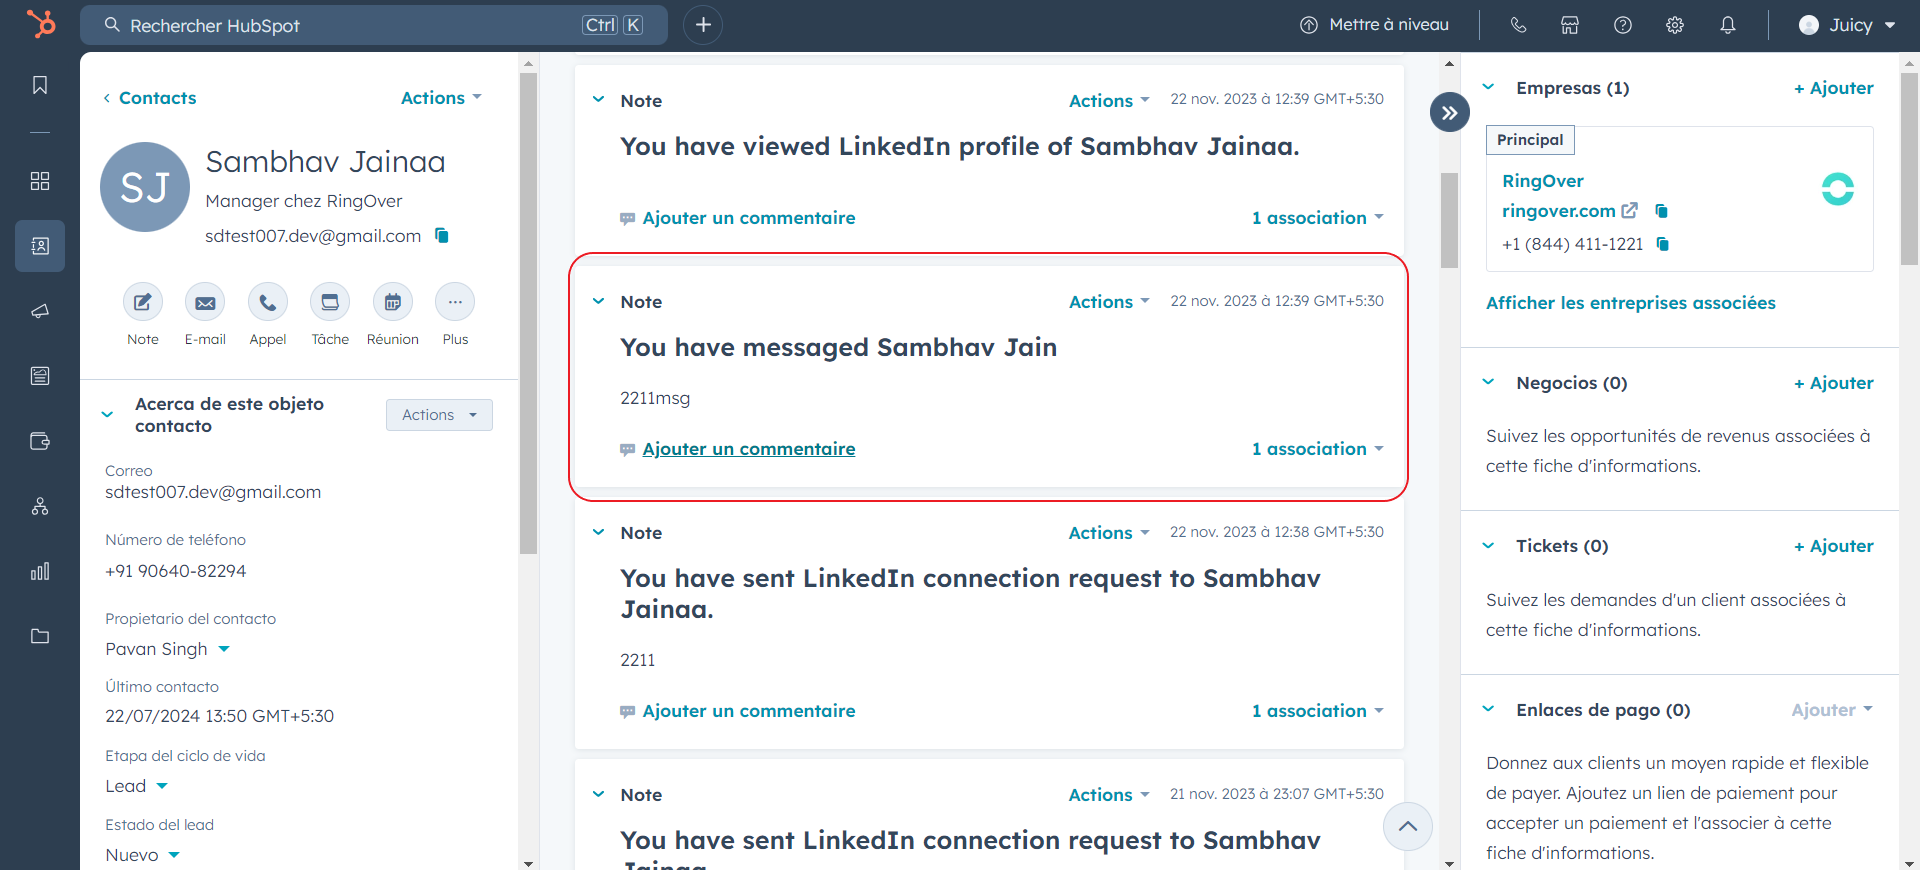Open 1 association for the 2211msg note
Screen dimensions: 1920x870
tap(1318, 449)
